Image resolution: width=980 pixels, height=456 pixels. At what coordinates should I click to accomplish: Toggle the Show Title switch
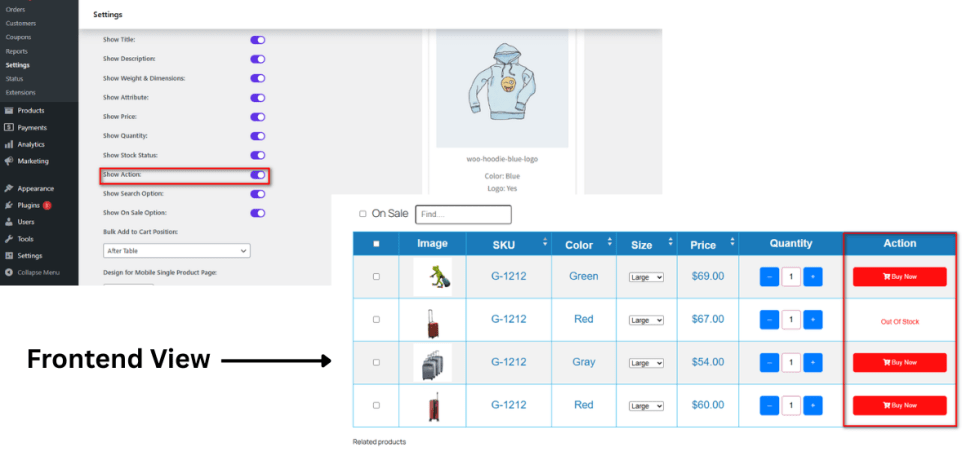258,39
